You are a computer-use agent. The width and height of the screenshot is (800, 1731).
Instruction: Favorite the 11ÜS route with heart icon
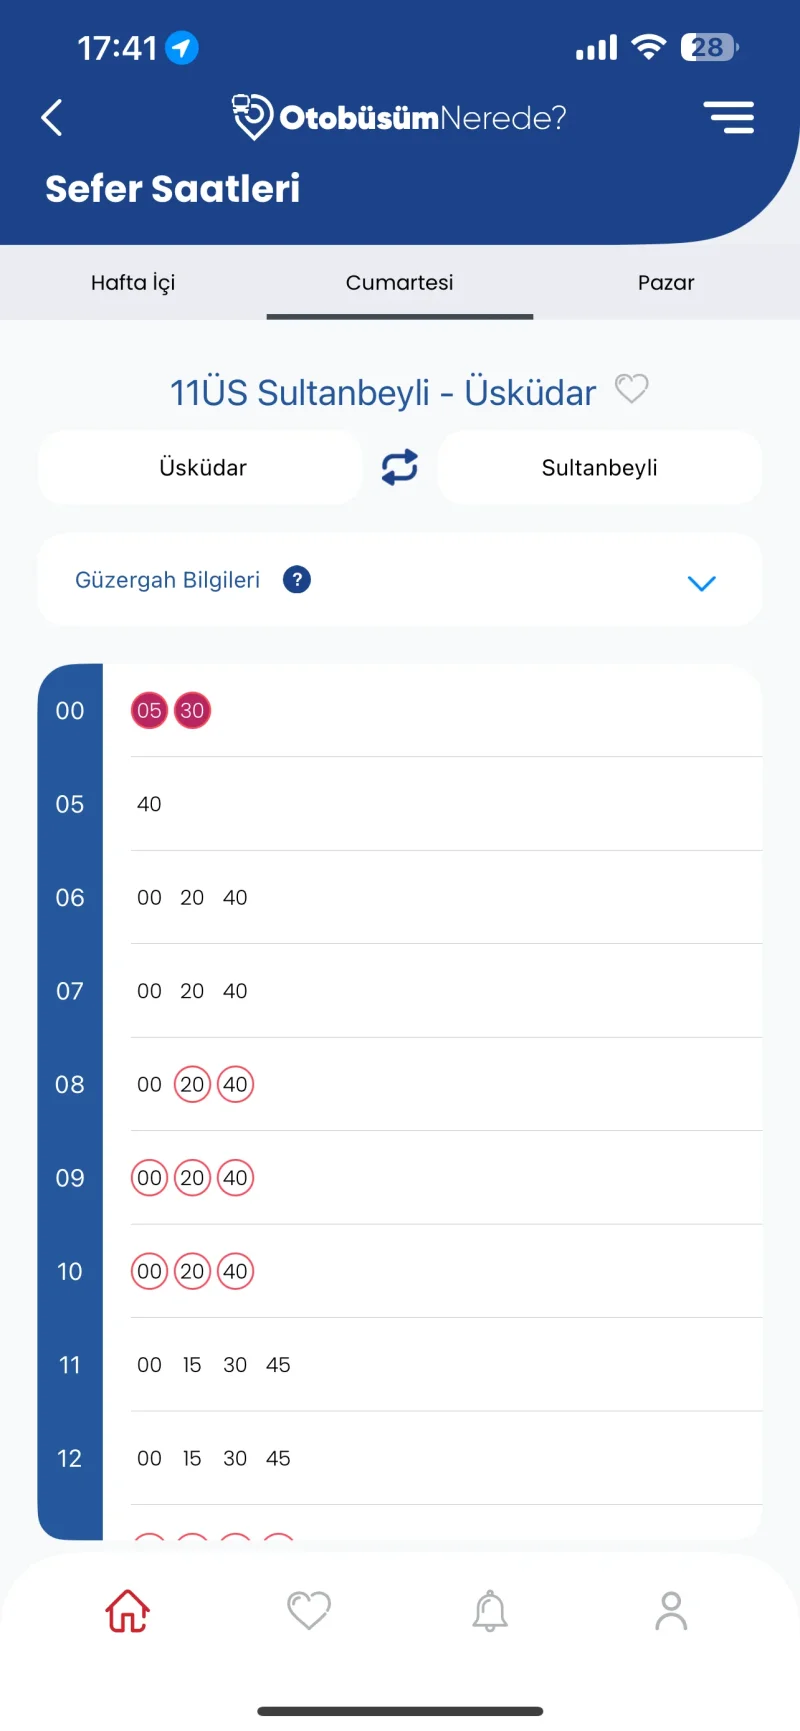click(631, 389)
